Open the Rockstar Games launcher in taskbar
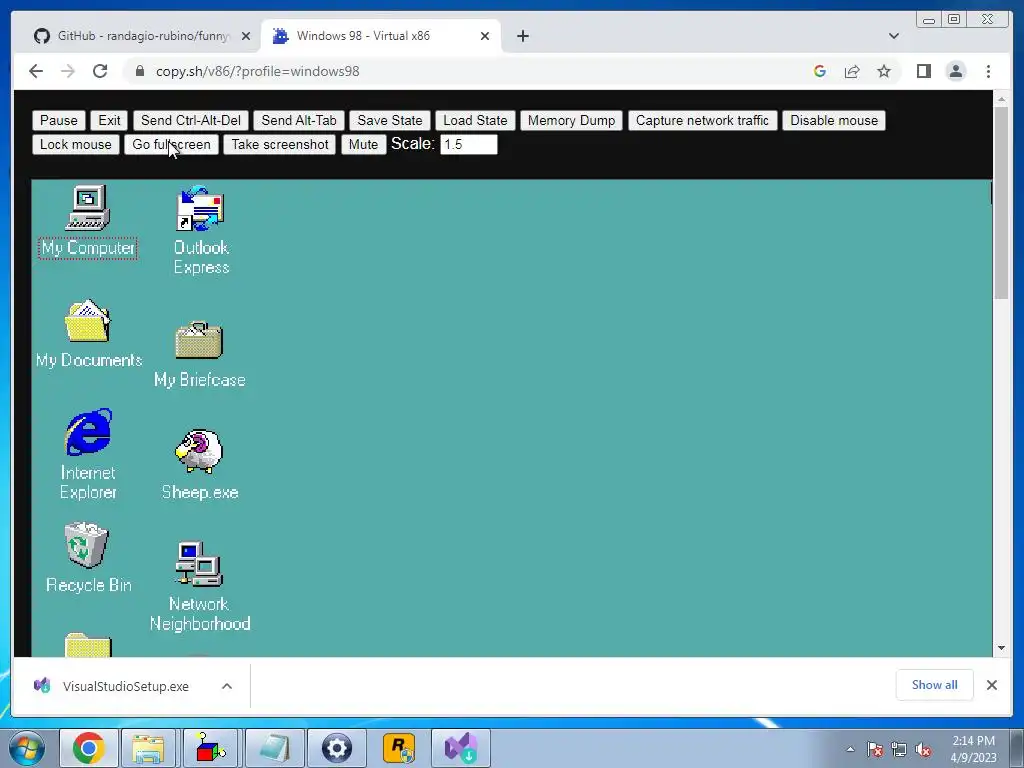This screenshot has height=768, width=1024. (399, 748)
